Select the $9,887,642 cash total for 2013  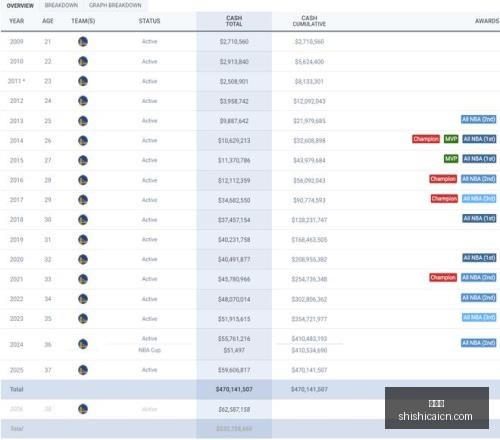pos(234,121)
